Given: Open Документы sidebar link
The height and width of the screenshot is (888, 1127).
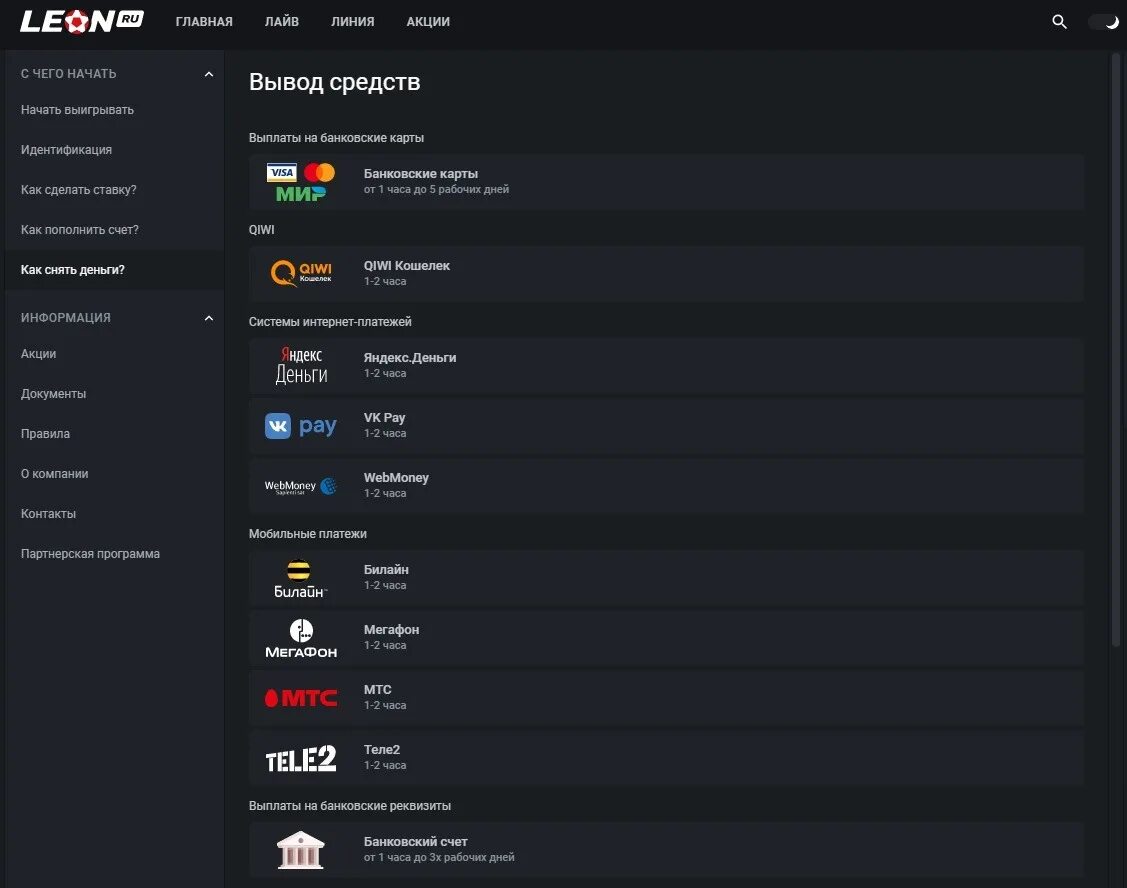Looking at the screenshot, I should [53, 394].
